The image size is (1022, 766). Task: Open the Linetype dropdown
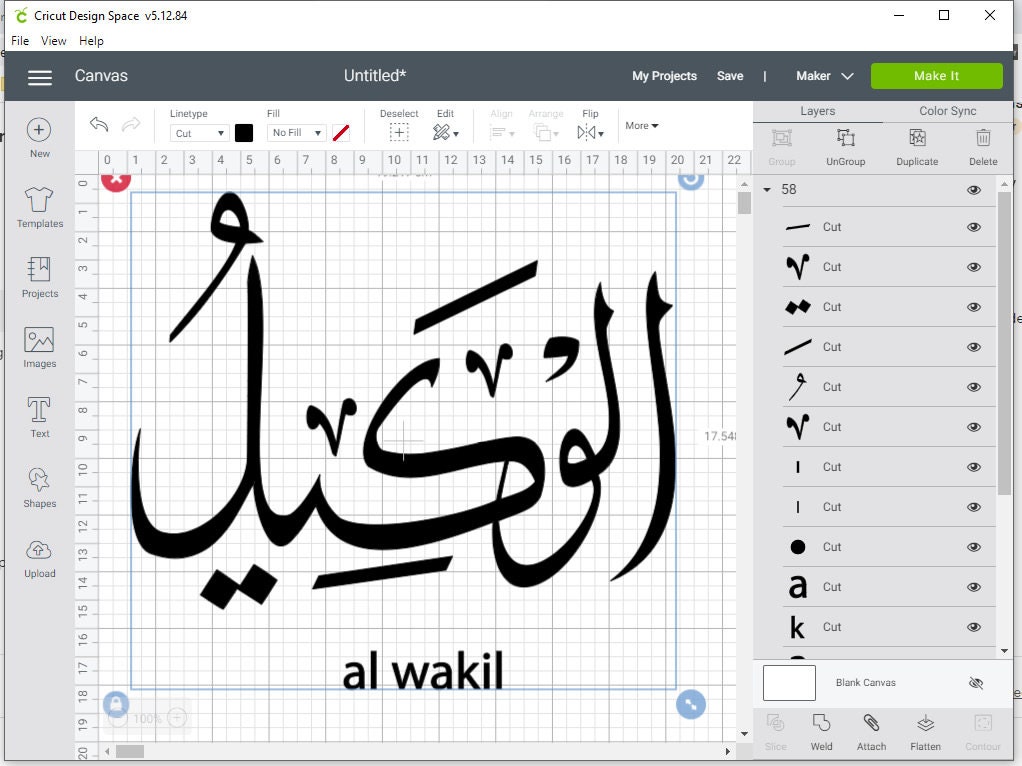click(x=198, y=132)
